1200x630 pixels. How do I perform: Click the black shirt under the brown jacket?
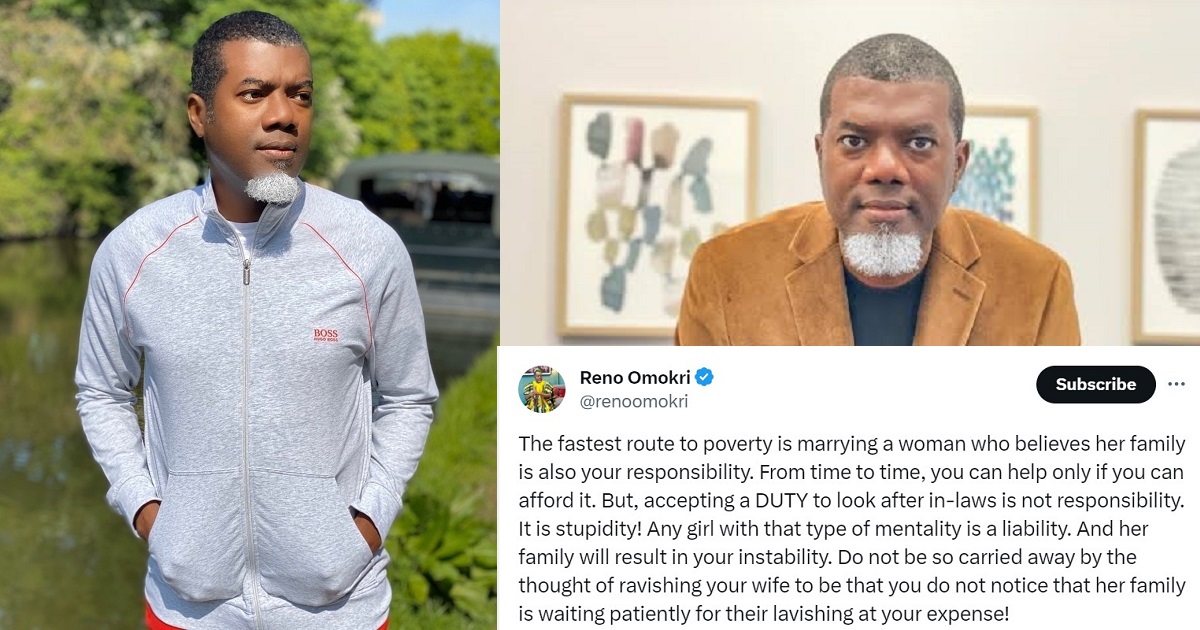[x=884, y=308]
